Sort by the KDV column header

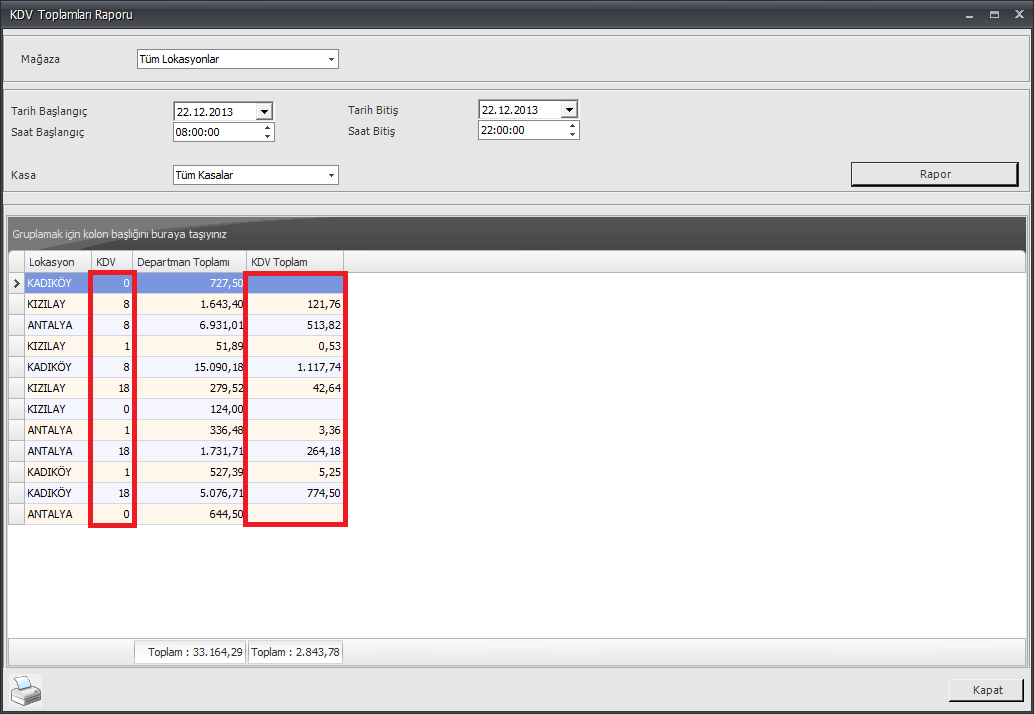tap(106, 262)
